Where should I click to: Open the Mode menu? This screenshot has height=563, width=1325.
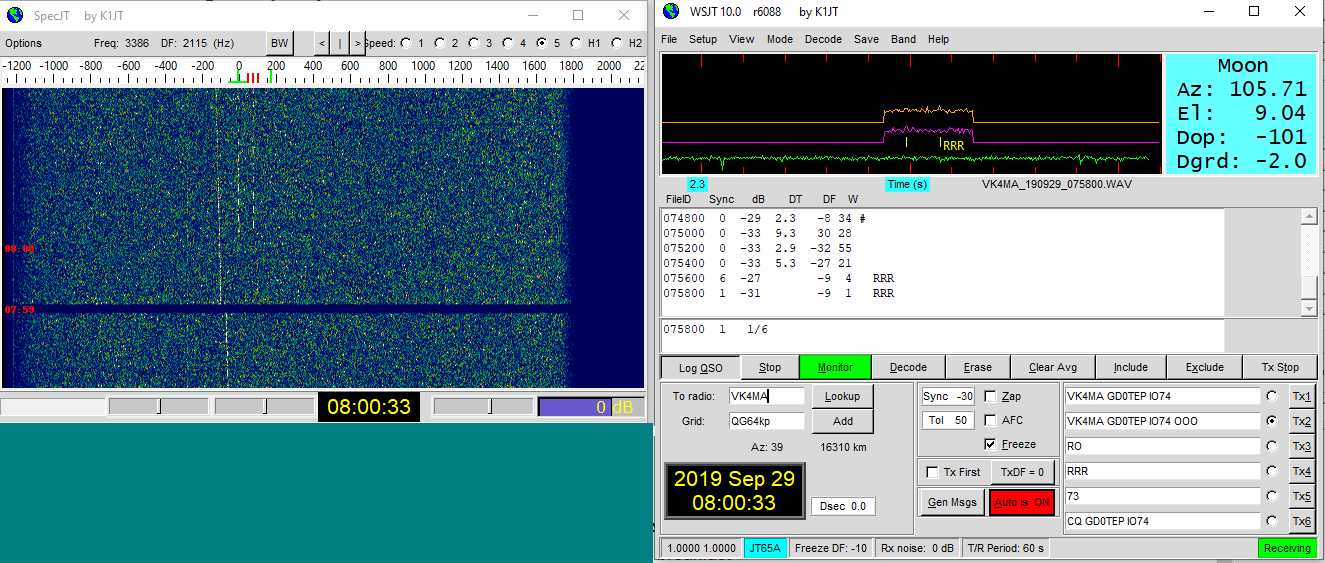[x=779, y=40]
